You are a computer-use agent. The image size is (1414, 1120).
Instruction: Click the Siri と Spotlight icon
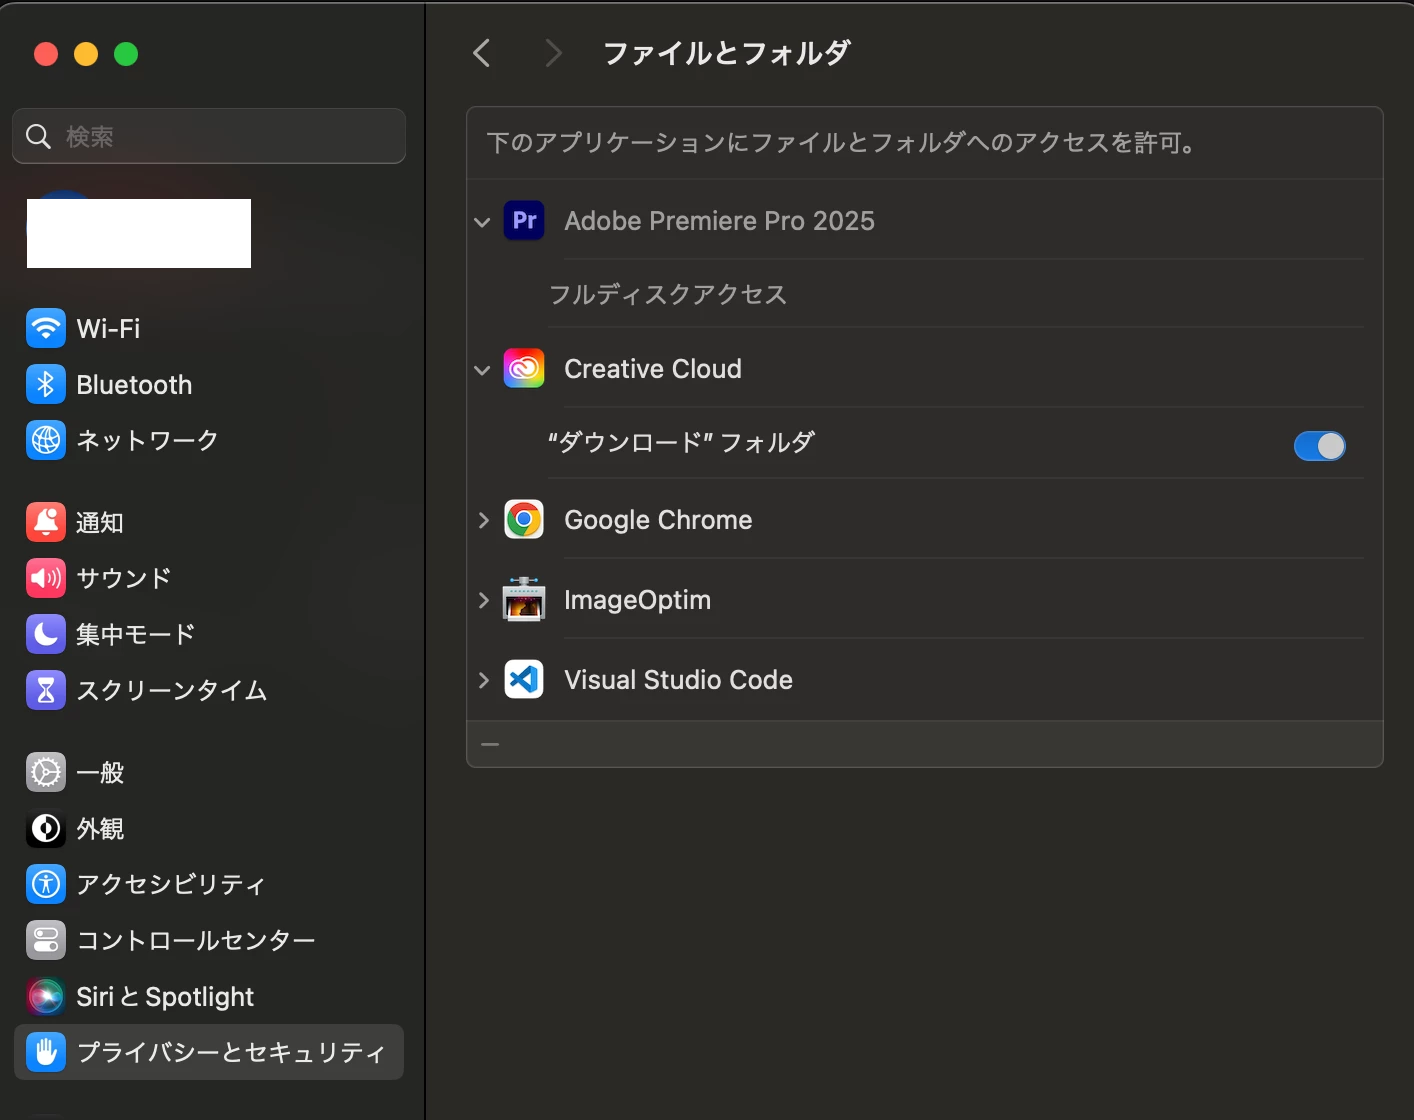click(x=46, y=996)
